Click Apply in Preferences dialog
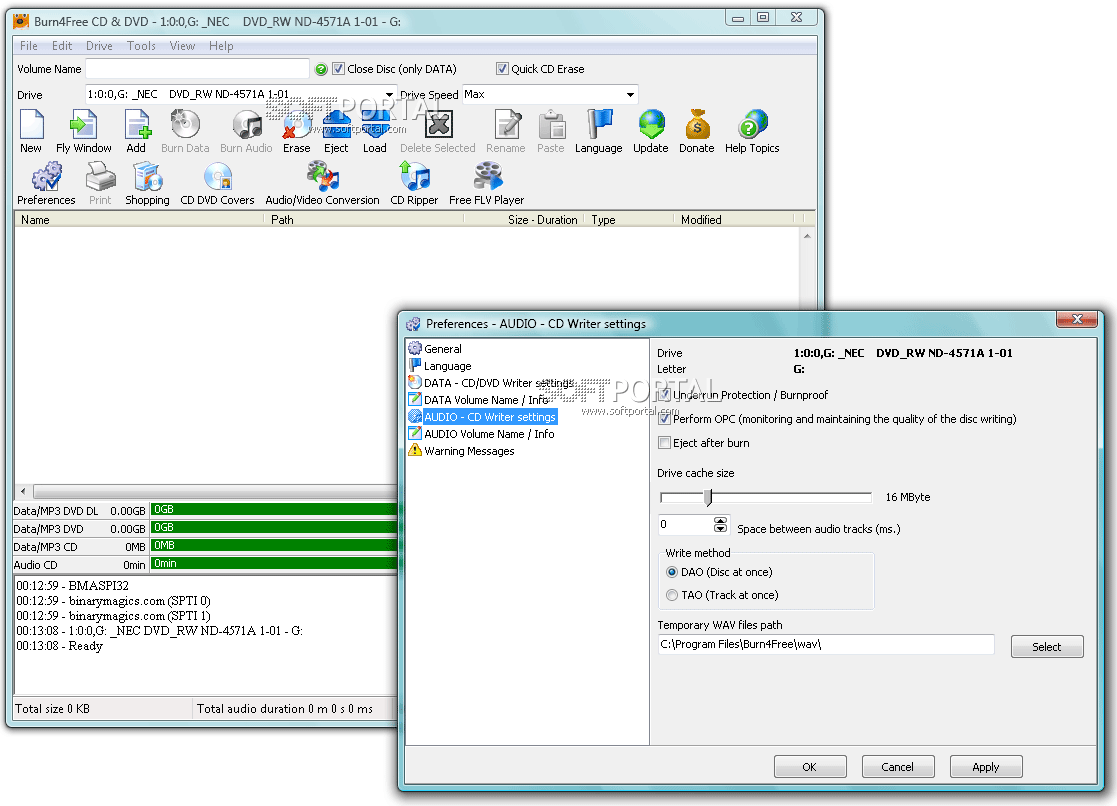 [x=986, y=767]
